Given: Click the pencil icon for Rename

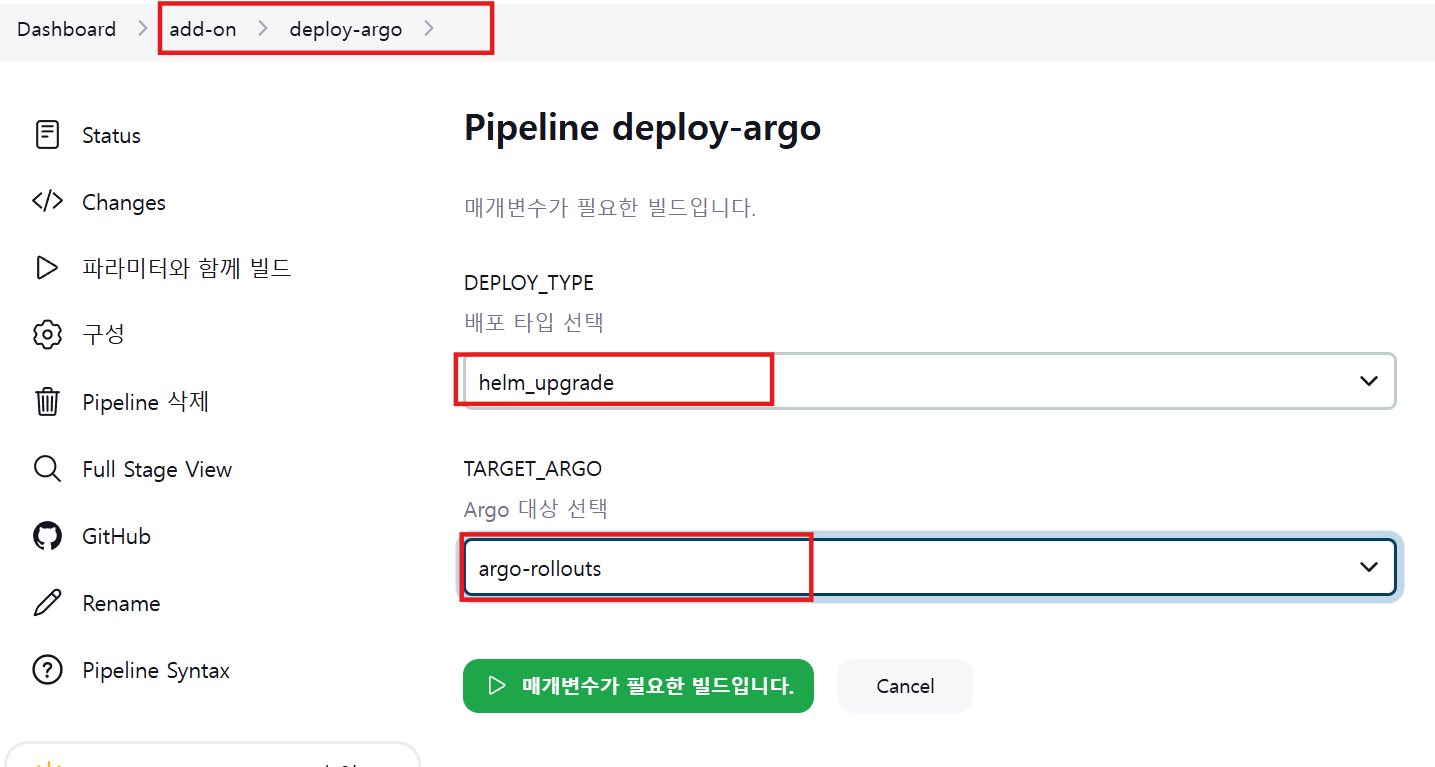Looking at the screenshot, I should 47,603.
